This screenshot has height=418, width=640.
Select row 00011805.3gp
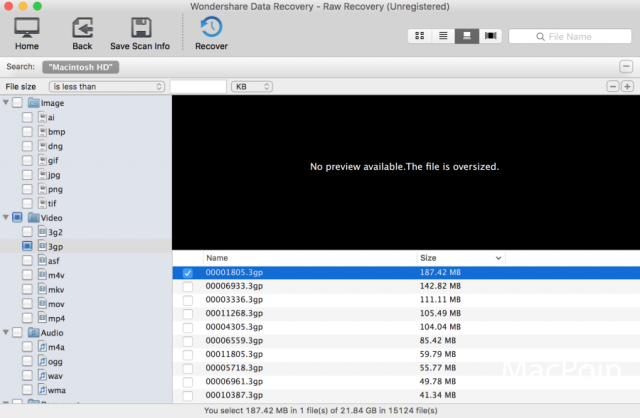(406, 354)
